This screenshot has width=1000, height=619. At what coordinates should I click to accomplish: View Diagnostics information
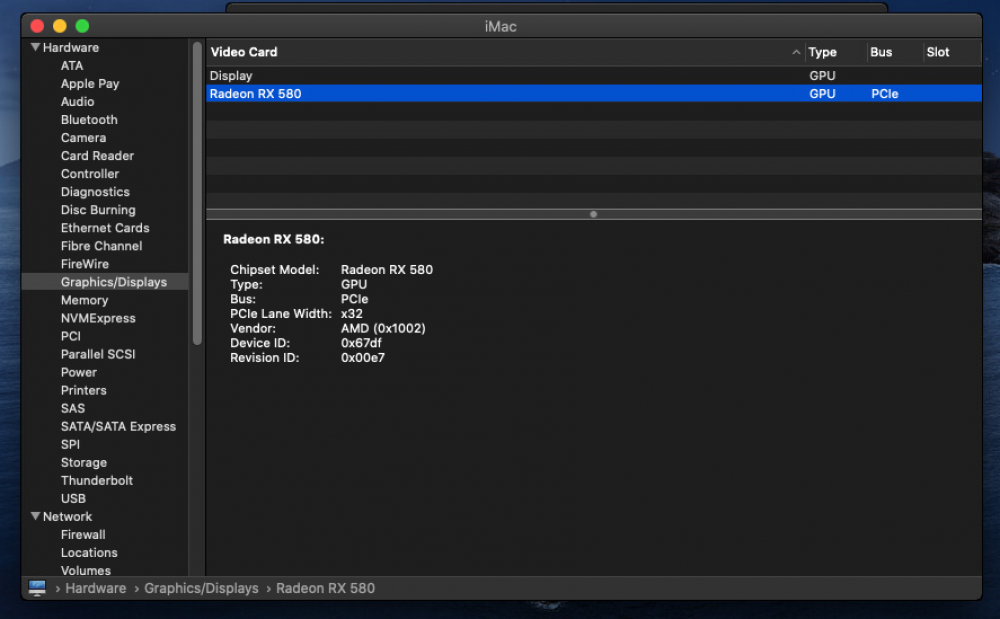[95, 192]
